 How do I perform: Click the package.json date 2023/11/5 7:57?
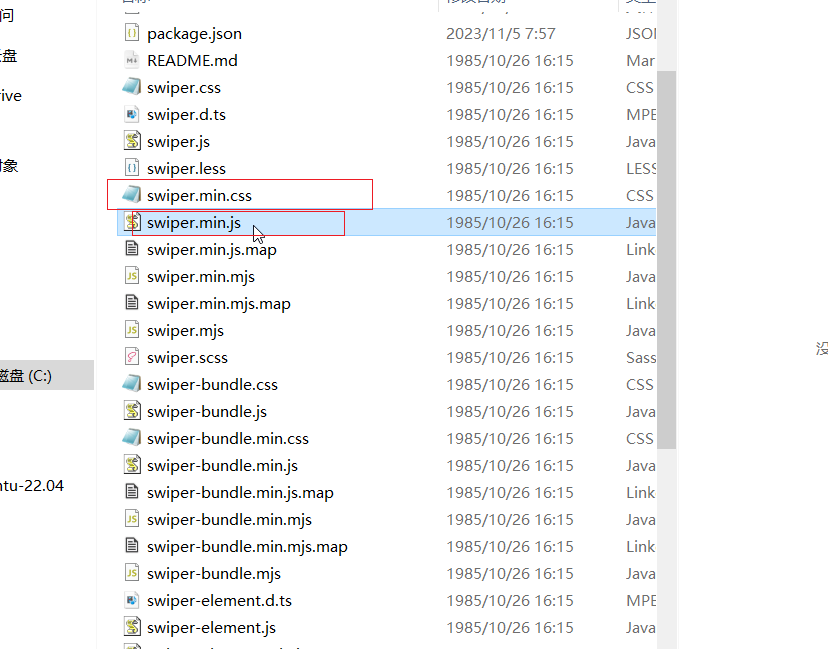pos(501,34)
